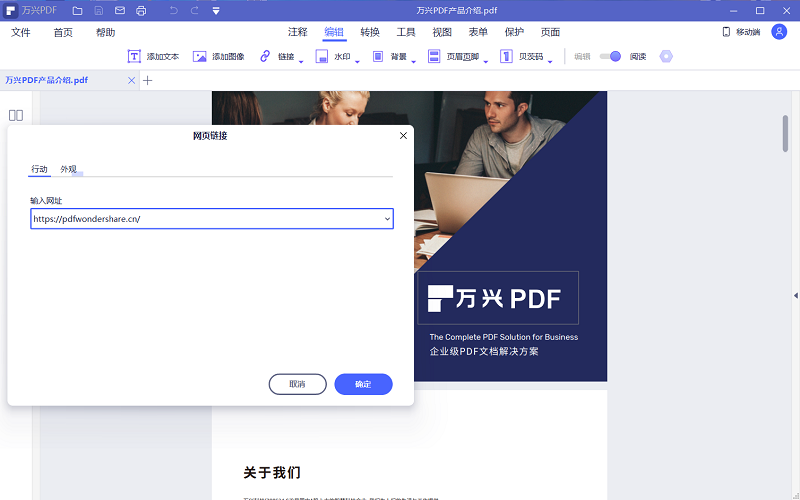
Task: Click the Add Text (添加文本) tool icon
Action: [134, 57]
